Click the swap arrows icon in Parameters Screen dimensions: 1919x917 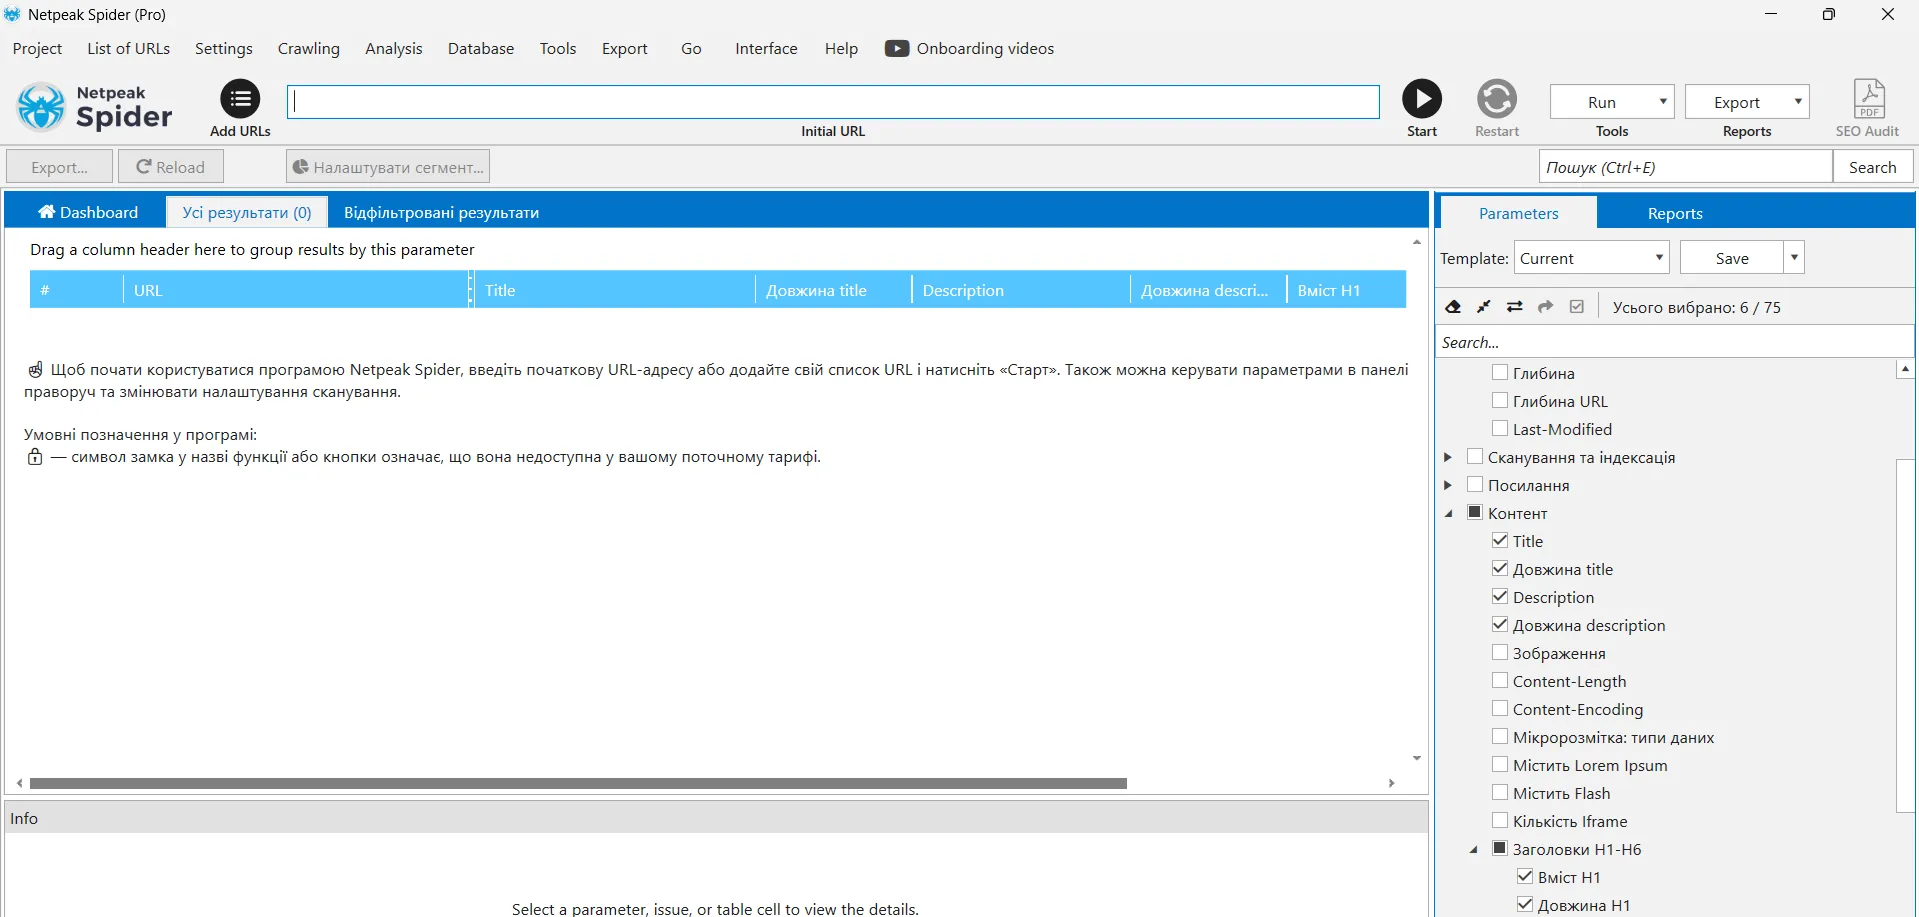click(x=1515, y=307)
